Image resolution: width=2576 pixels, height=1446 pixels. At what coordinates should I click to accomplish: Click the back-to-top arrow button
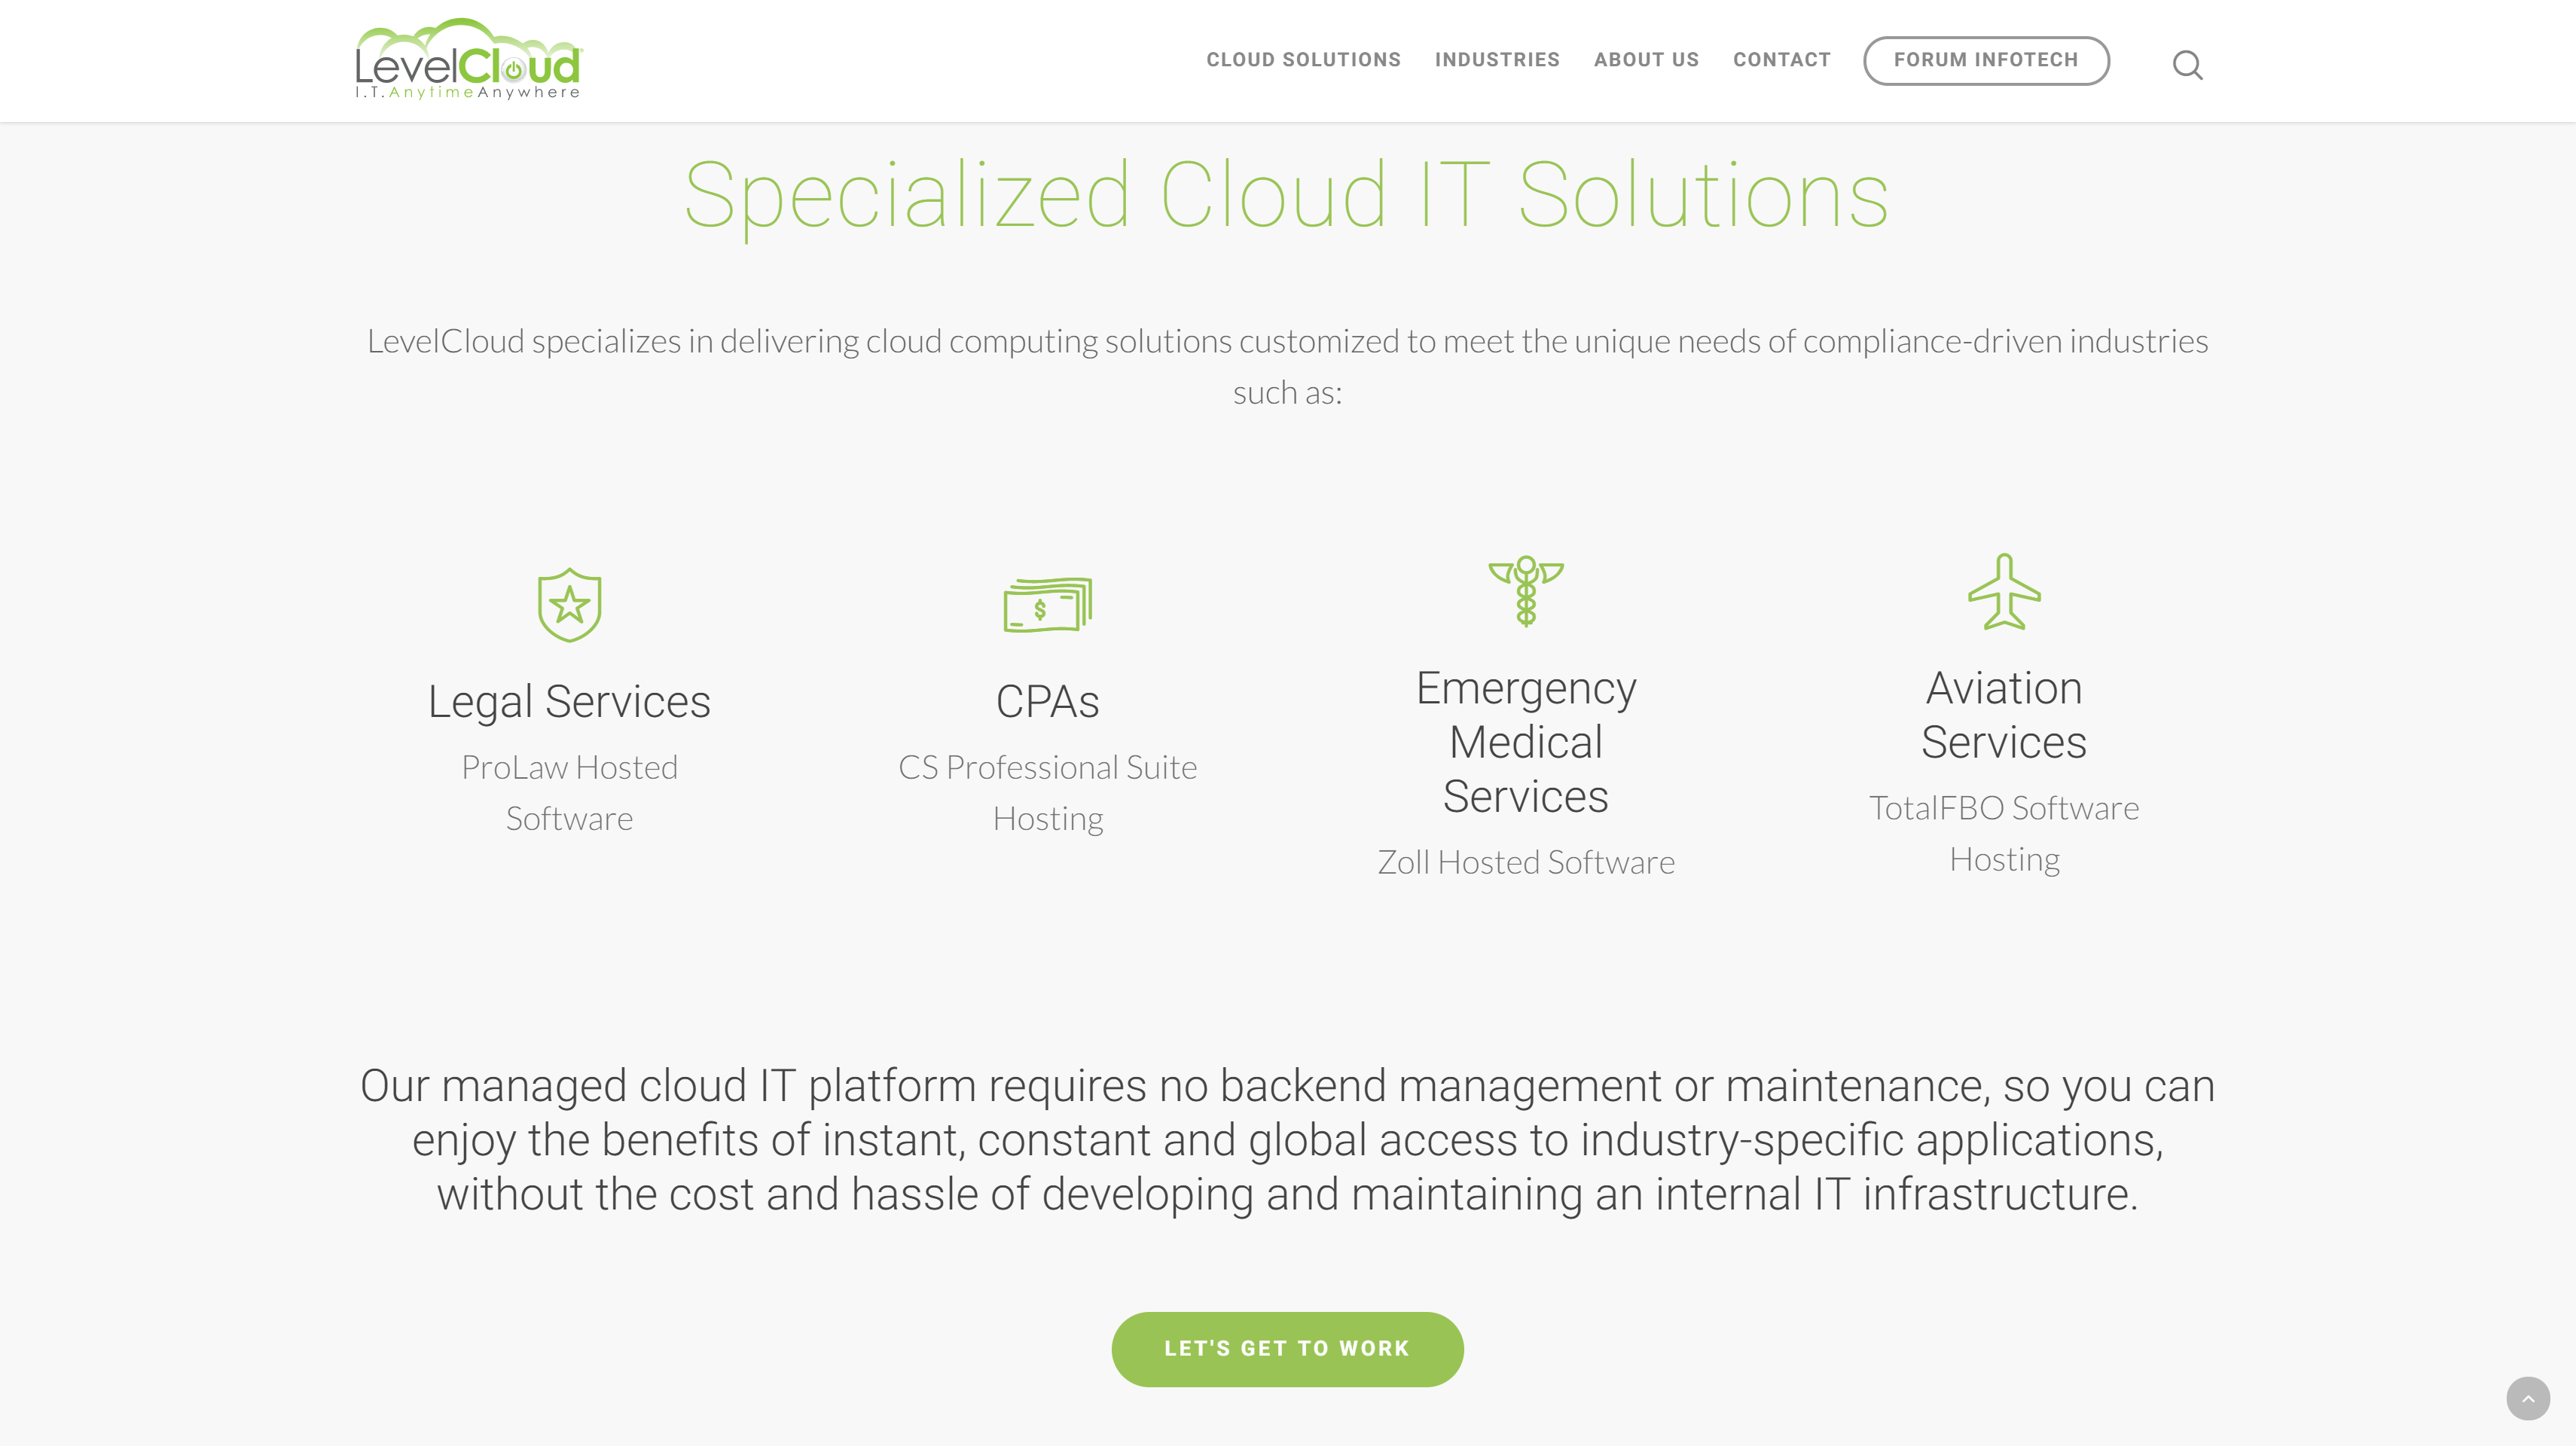(x=2528, y=1398)
